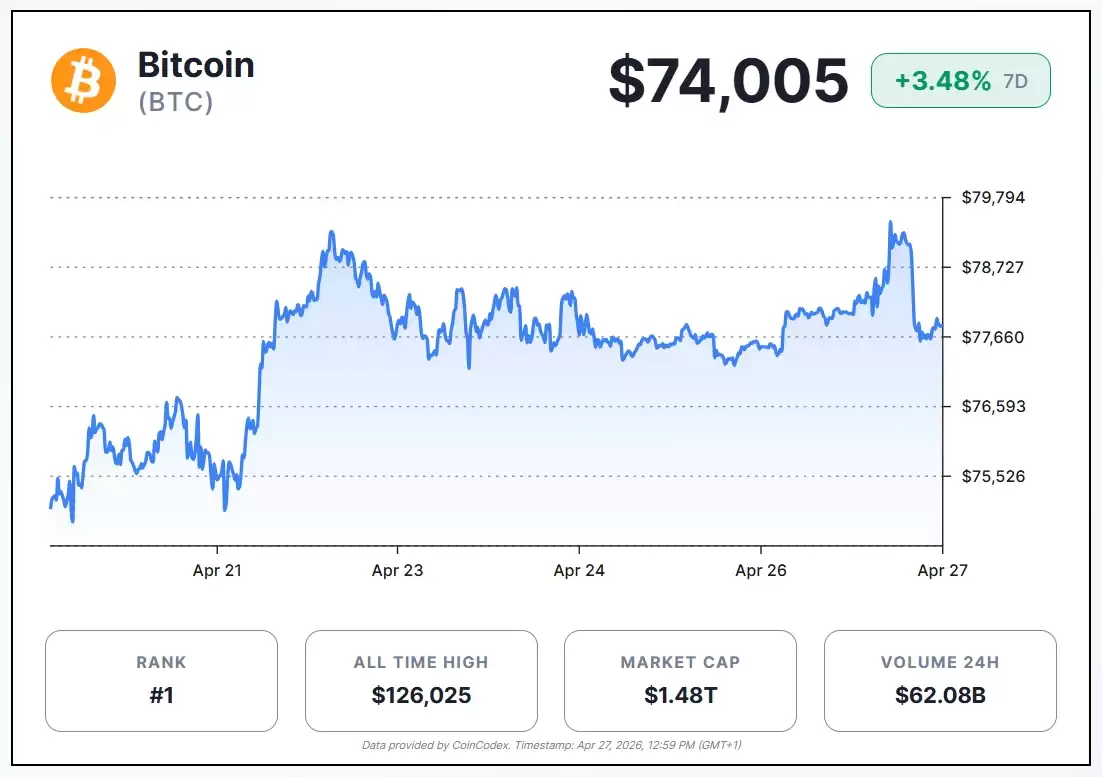This screenshot has height=777, width=1102.
Task: Open the VOLUME 24H $62.08B card
Action: 940,680
